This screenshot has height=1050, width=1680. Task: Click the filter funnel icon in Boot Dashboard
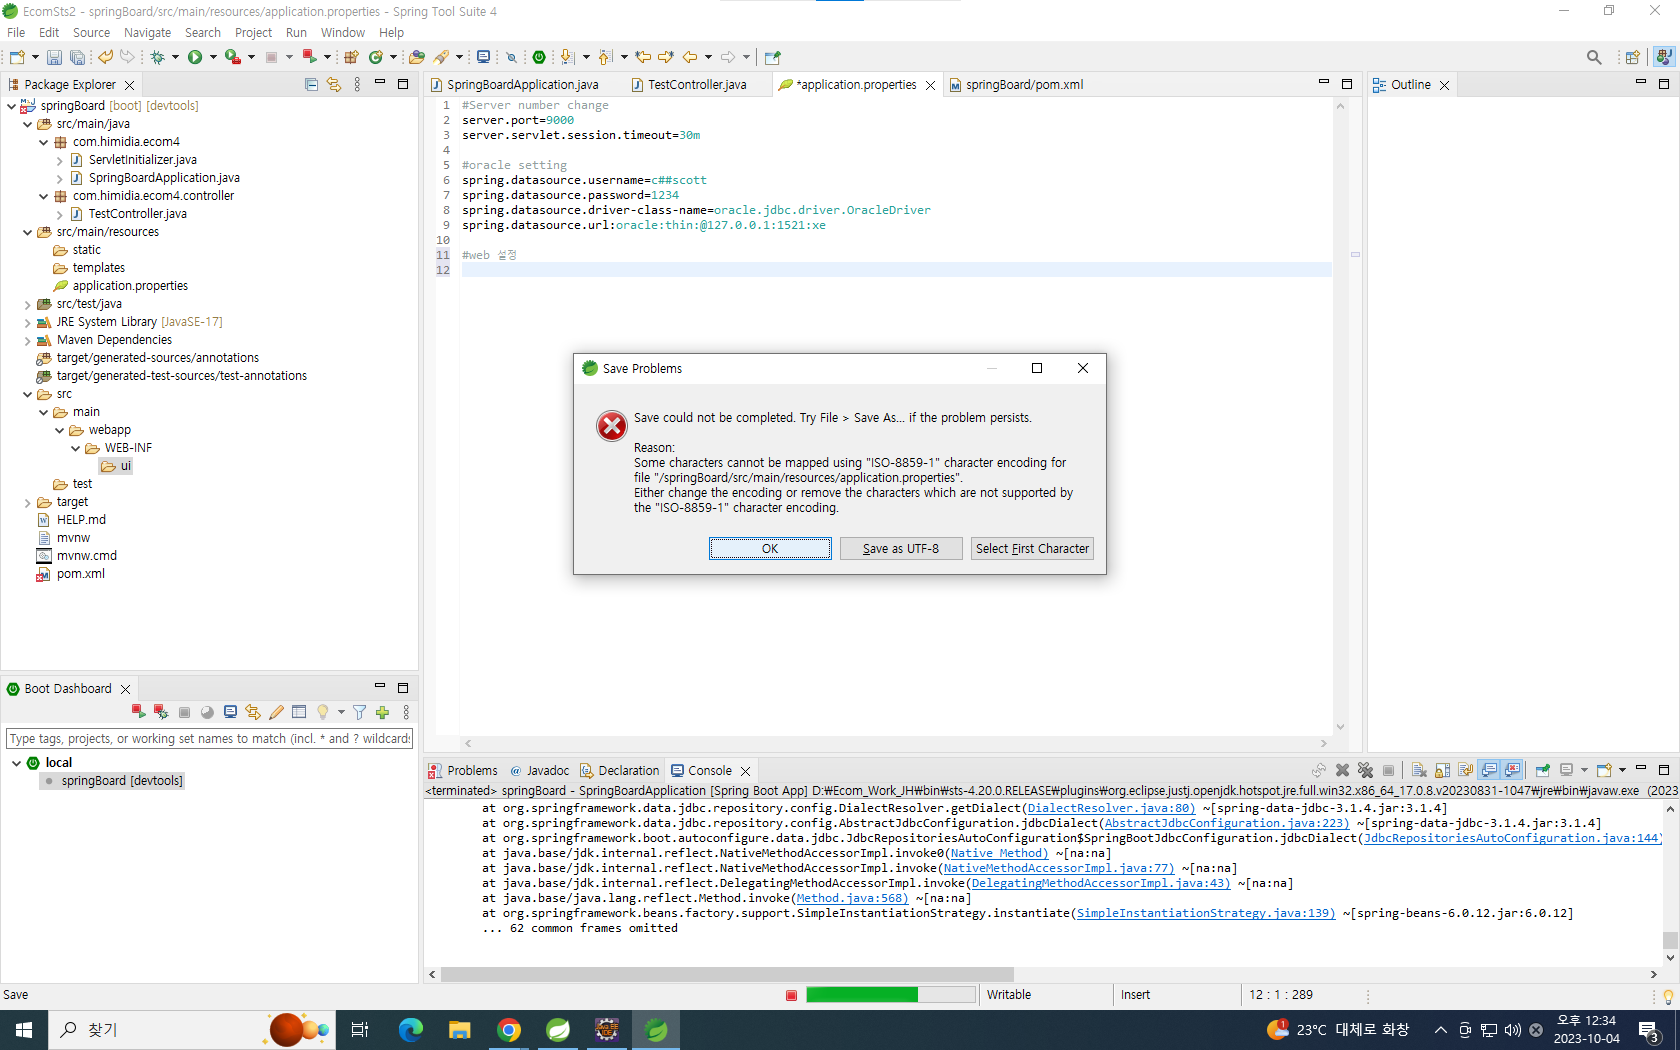[359, 712]
